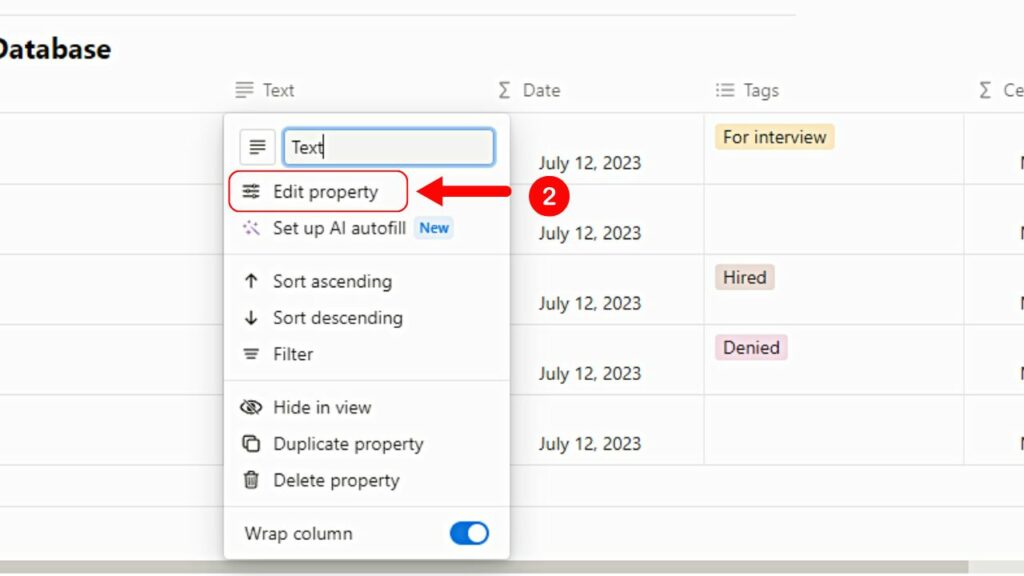Select Edit property menu entry
1024x576 pixels.
325,192
